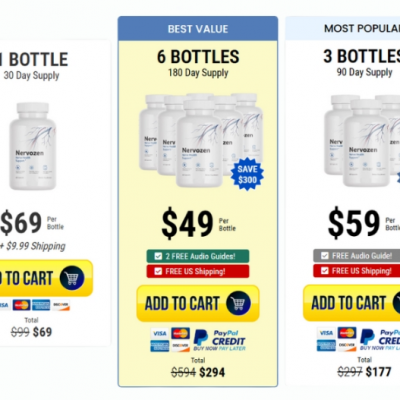Toggle FREE US Shipping checkbox for 3 Bottles

coord(325,271)
